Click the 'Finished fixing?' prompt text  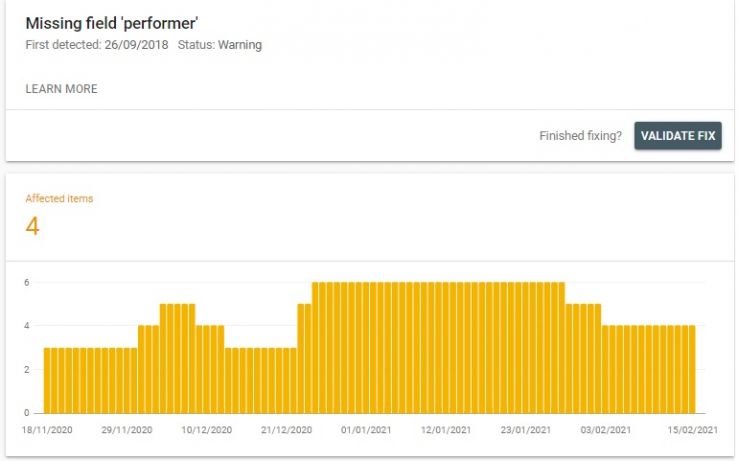click(580, 136)
